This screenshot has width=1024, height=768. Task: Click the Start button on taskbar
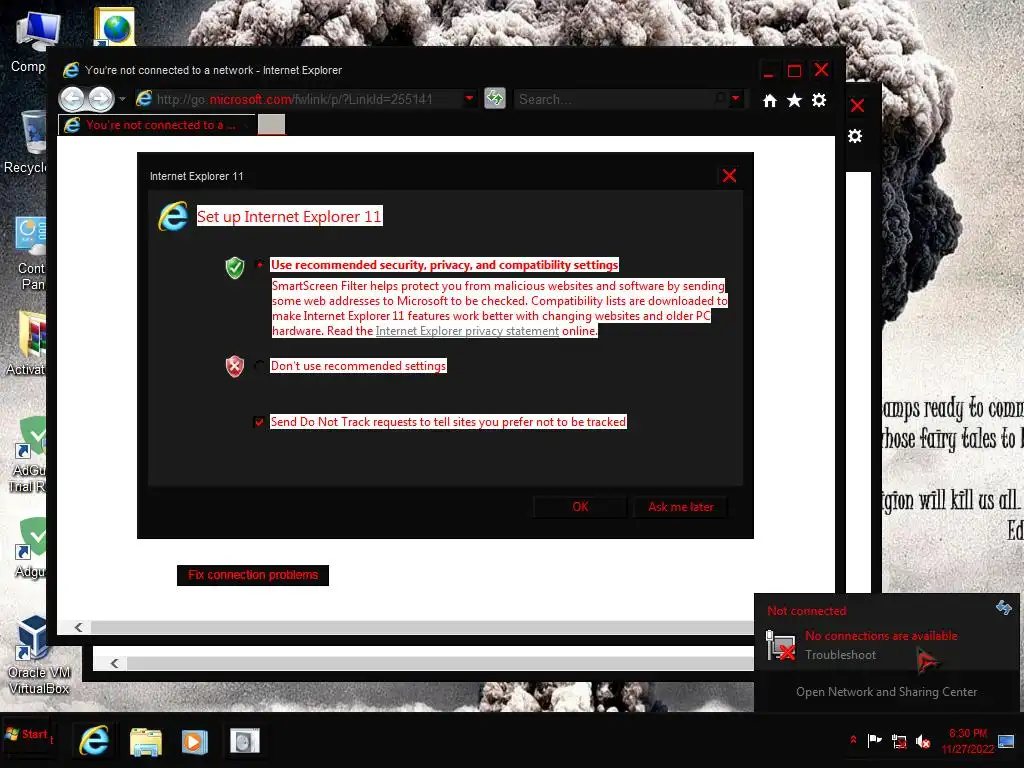[x=29, y=735]
